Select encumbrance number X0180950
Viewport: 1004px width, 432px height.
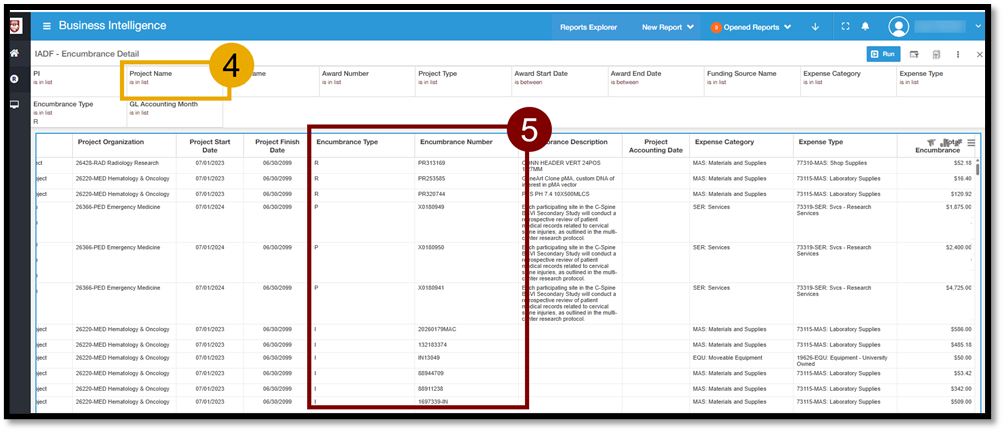coord(431,247)
